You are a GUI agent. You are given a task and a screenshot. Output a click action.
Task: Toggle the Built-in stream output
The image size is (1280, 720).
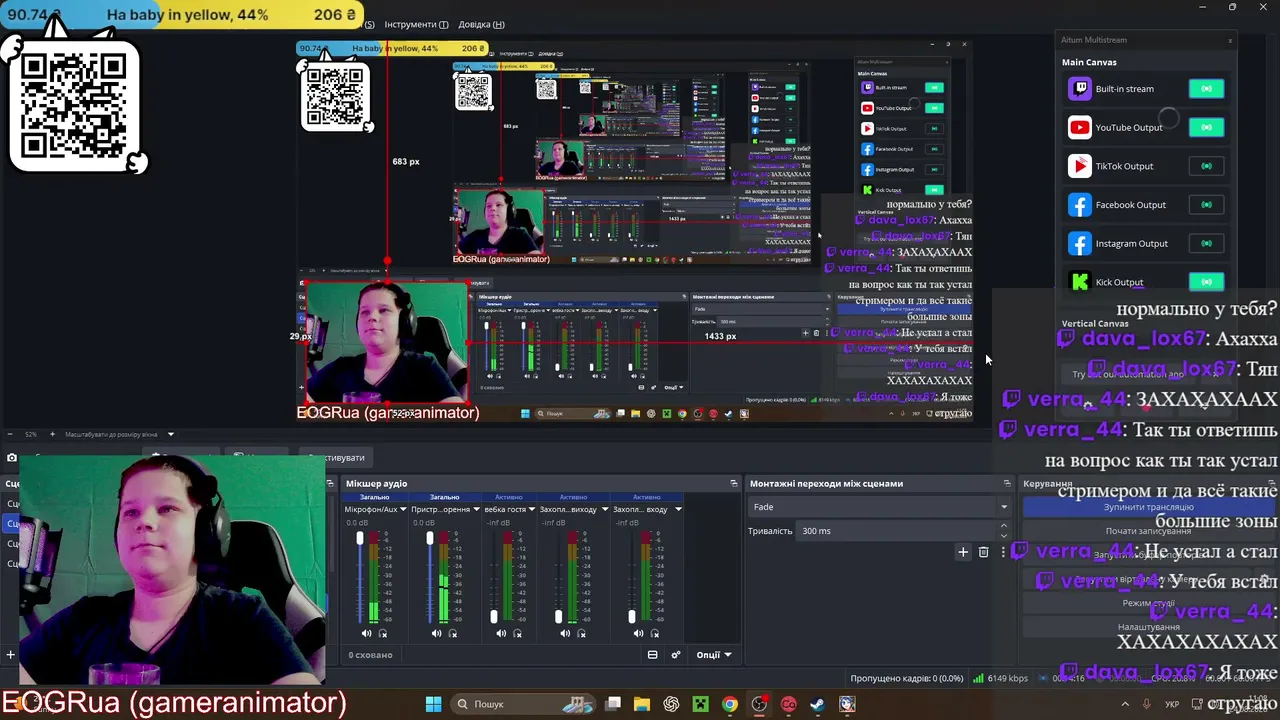click(1206, 89)
